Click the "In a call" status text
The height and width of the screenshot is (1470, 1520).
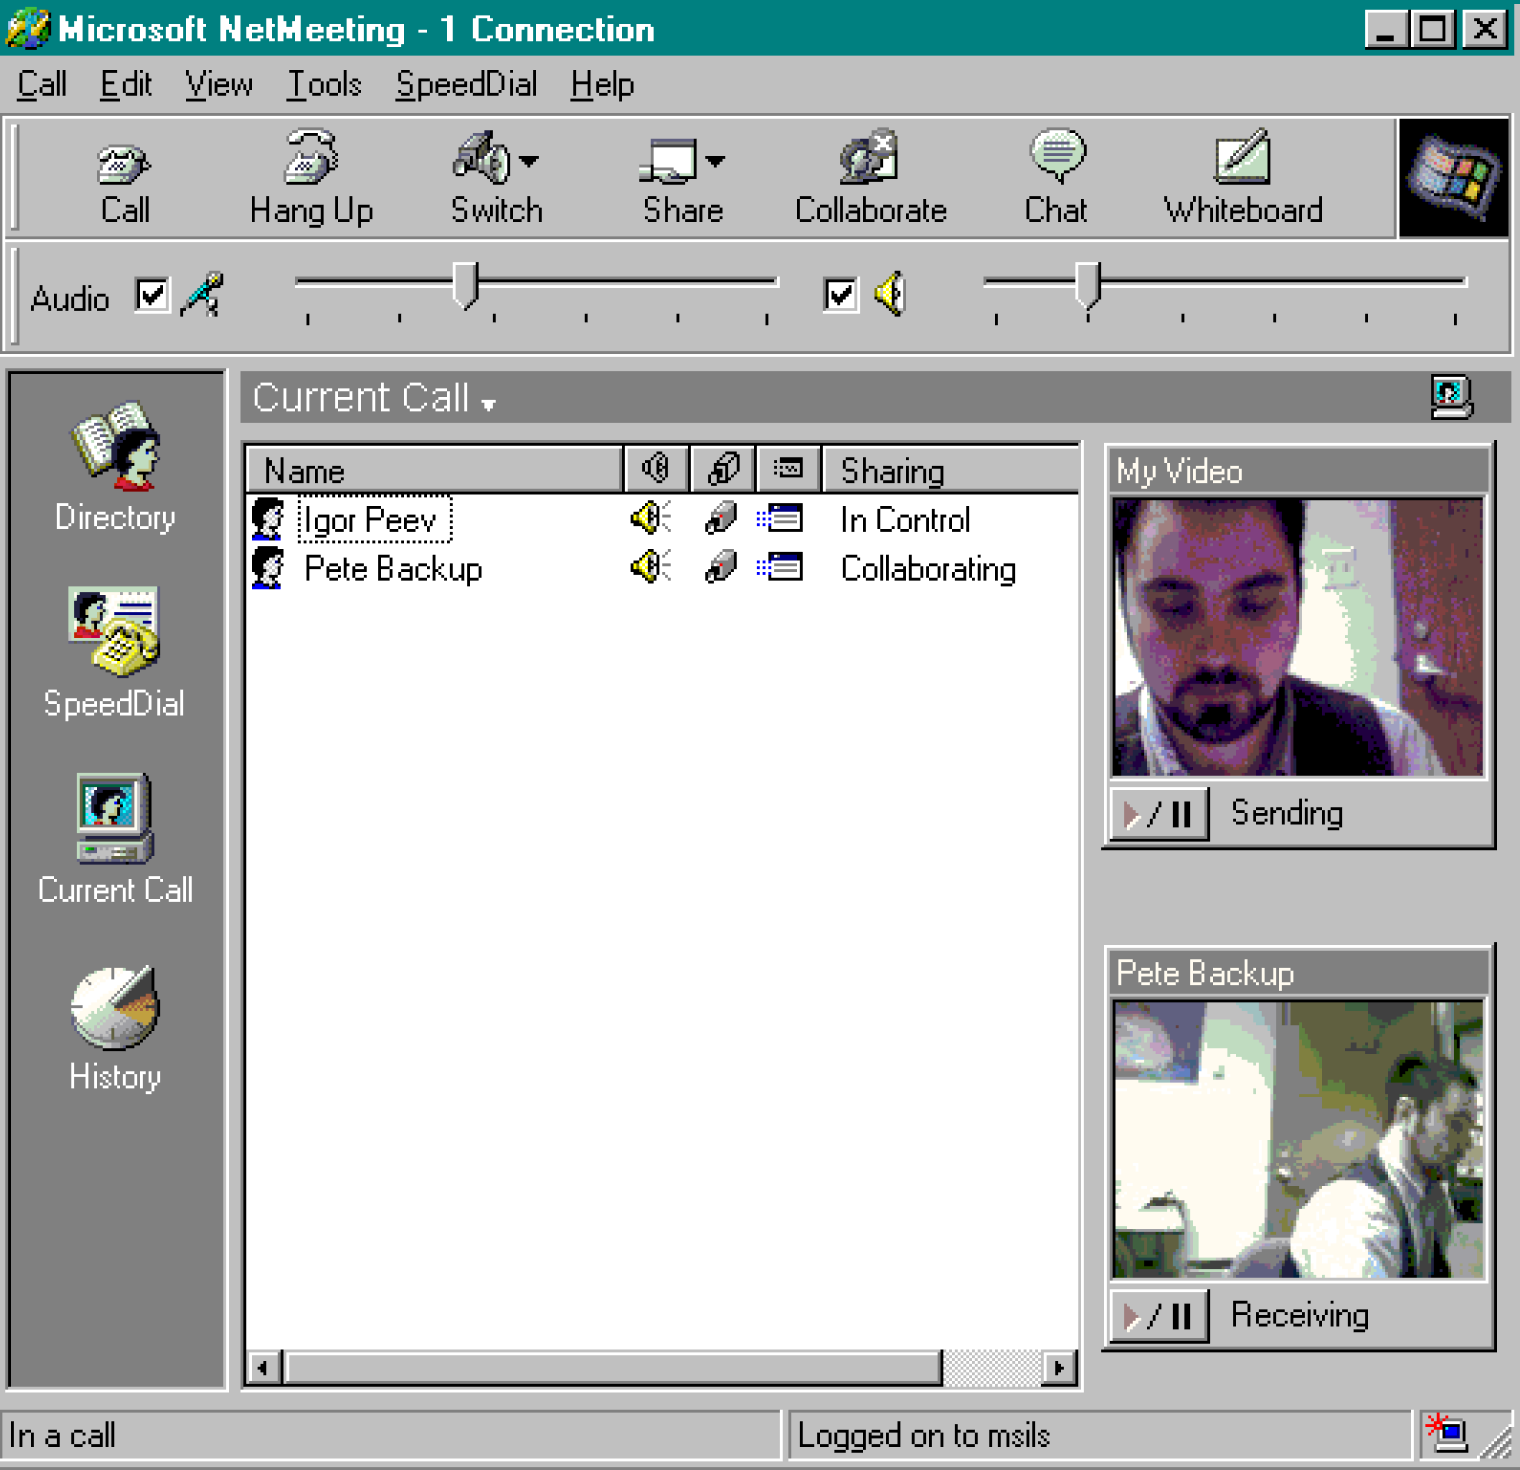[62, 1436]
